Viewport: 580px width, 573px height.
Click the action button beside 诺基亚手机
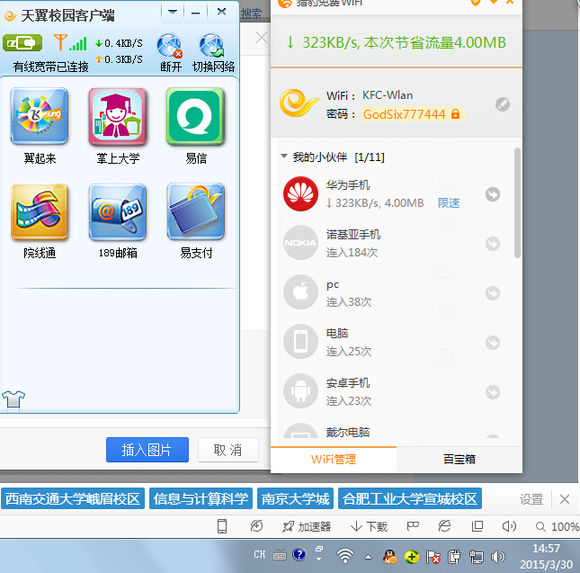pos(492,243)
